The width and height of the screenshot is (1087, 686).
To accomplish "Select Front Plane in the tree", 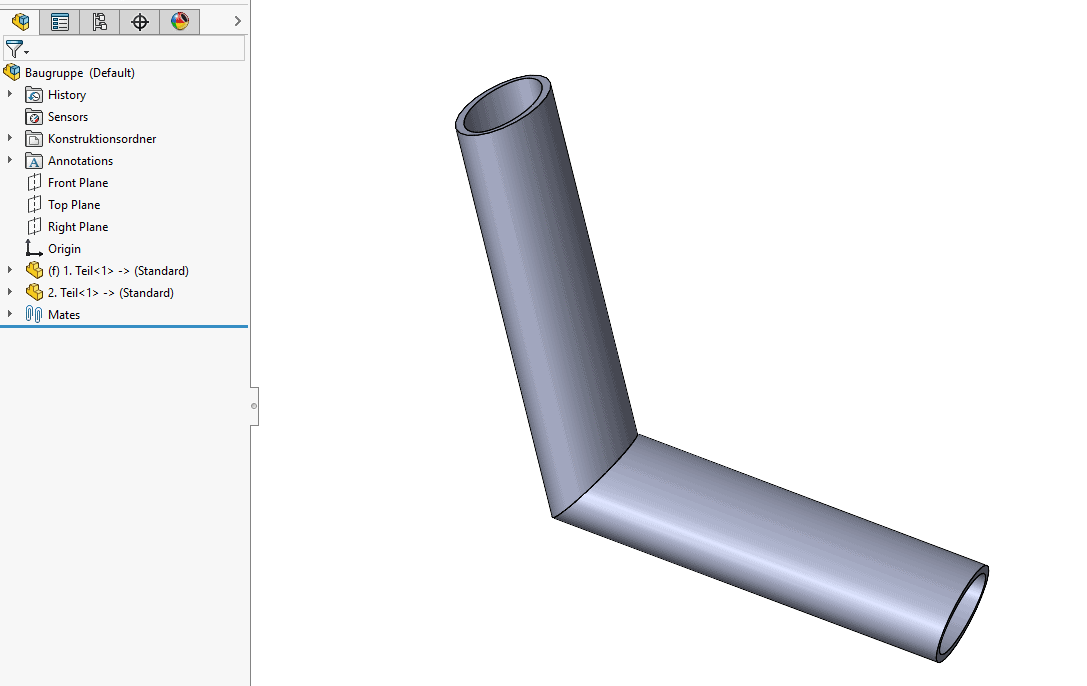I will (78, 183).
